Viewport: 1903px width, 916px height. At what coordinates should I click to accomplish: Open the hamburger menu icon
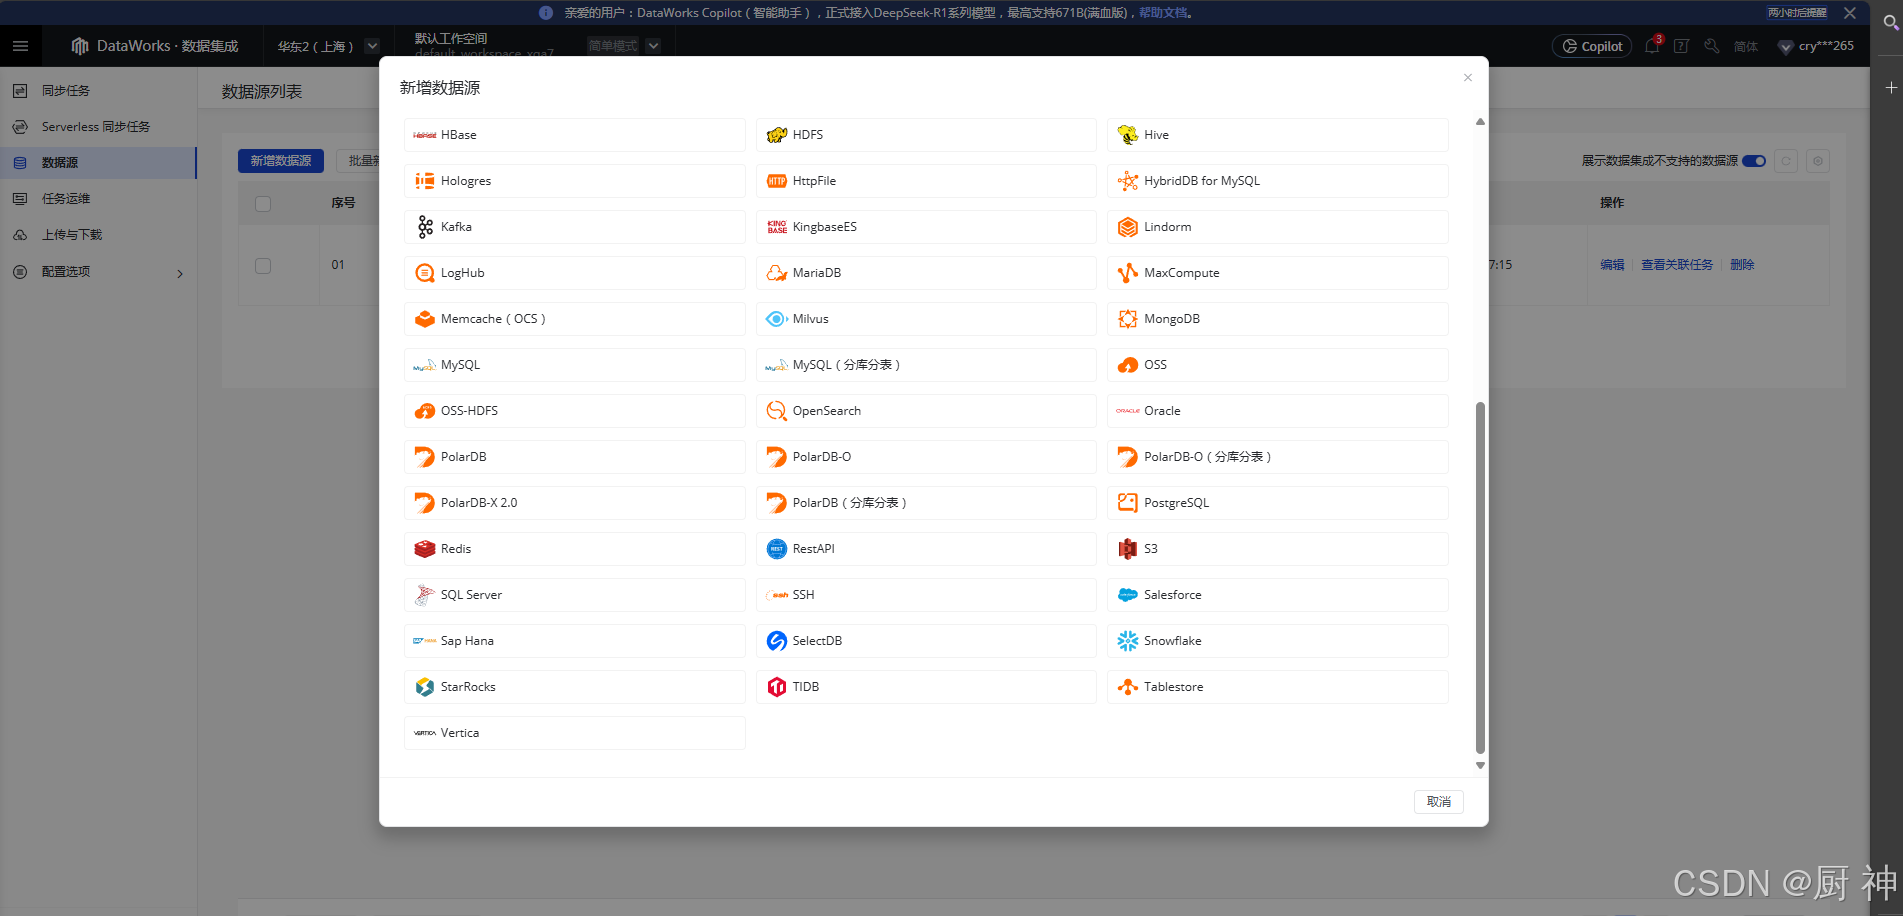click(20, 46)
